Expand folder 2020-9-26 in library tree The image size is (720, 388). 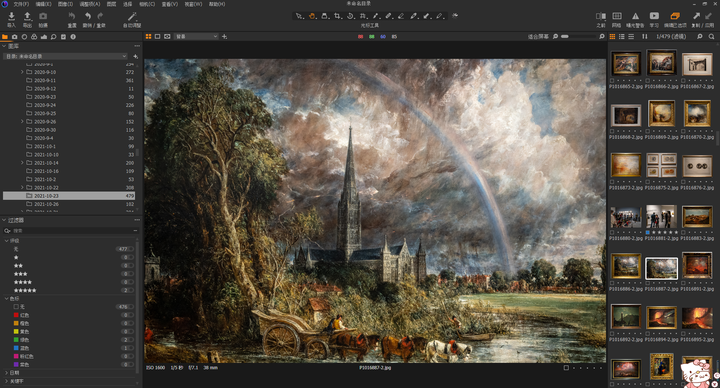tap(22, 122)
